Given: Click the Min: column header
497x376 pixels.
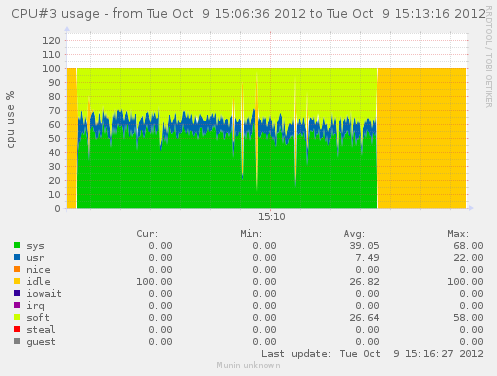Looking at the screenshot, I should [x=251, y=234].
